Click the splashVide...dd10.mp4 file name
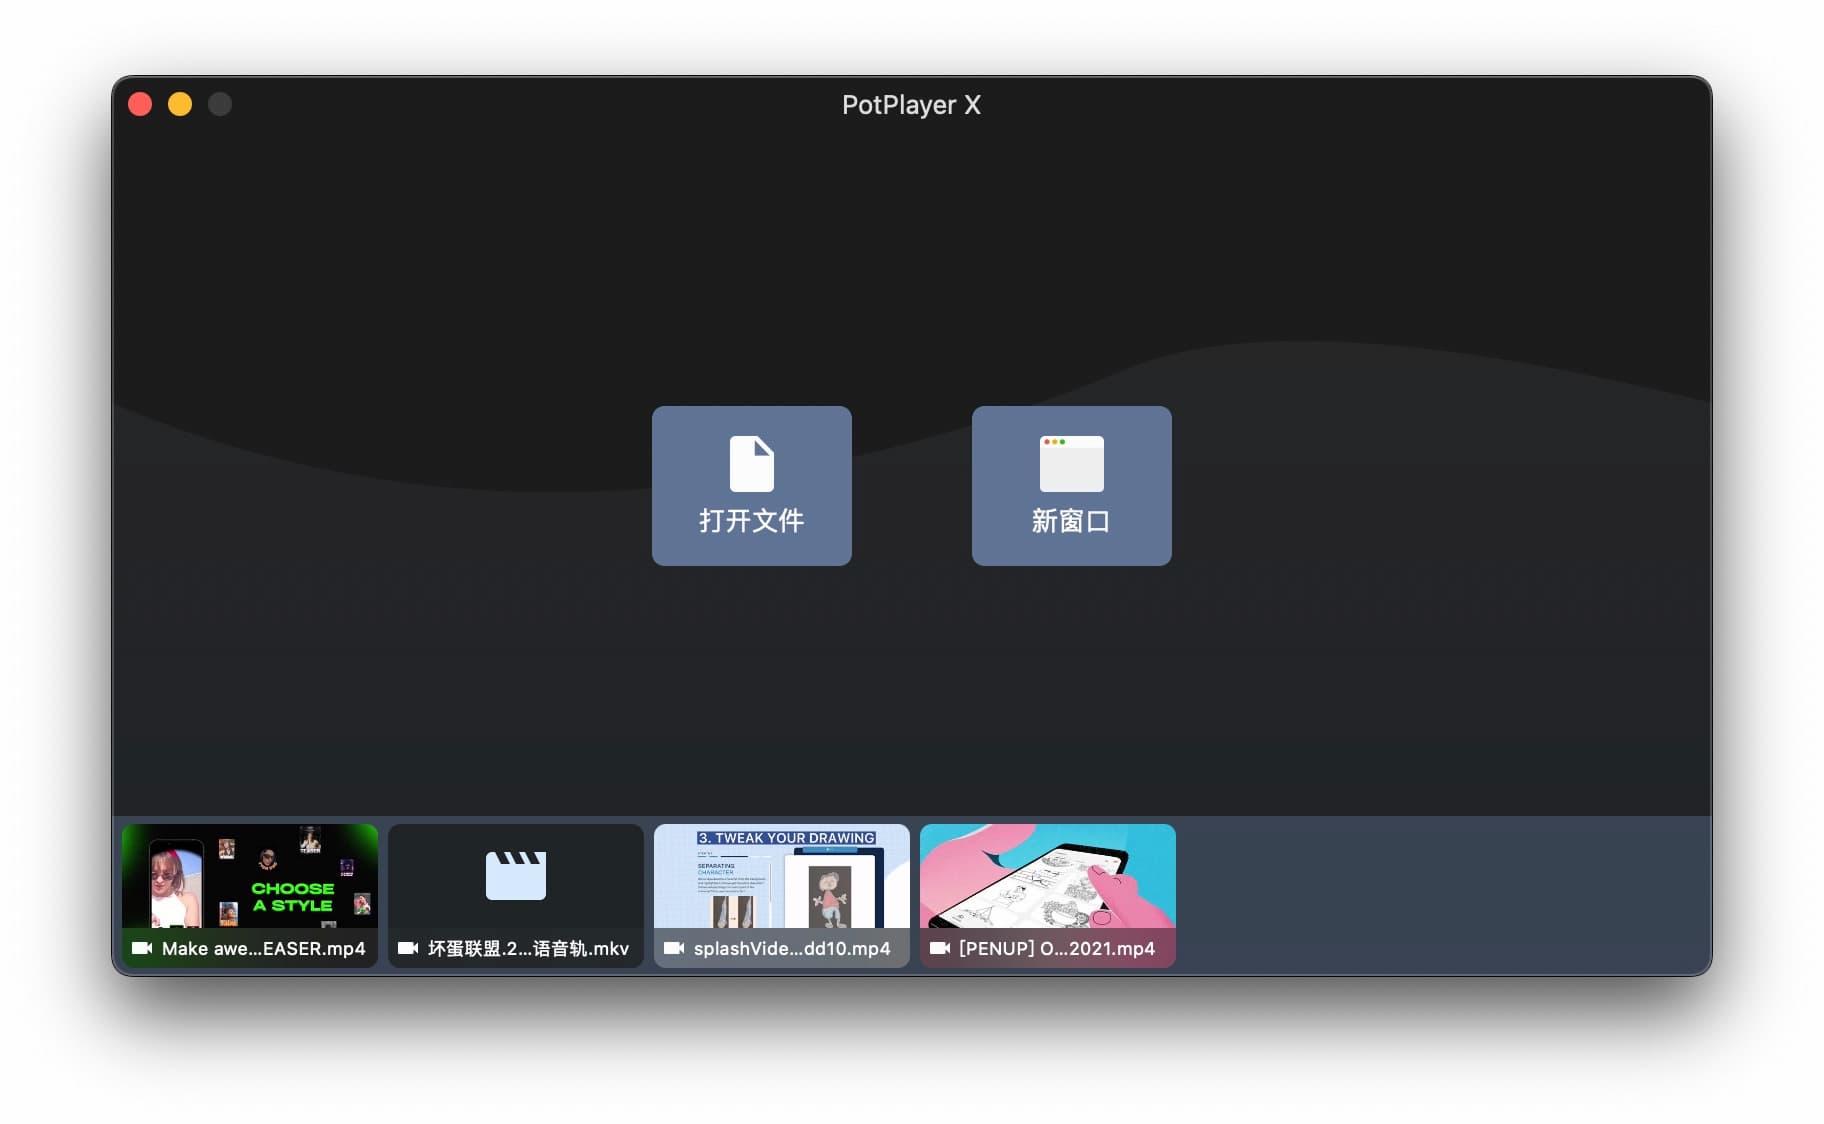Screen dimensions: 1824x1124 pyautogui.click(x=792, y=948)
